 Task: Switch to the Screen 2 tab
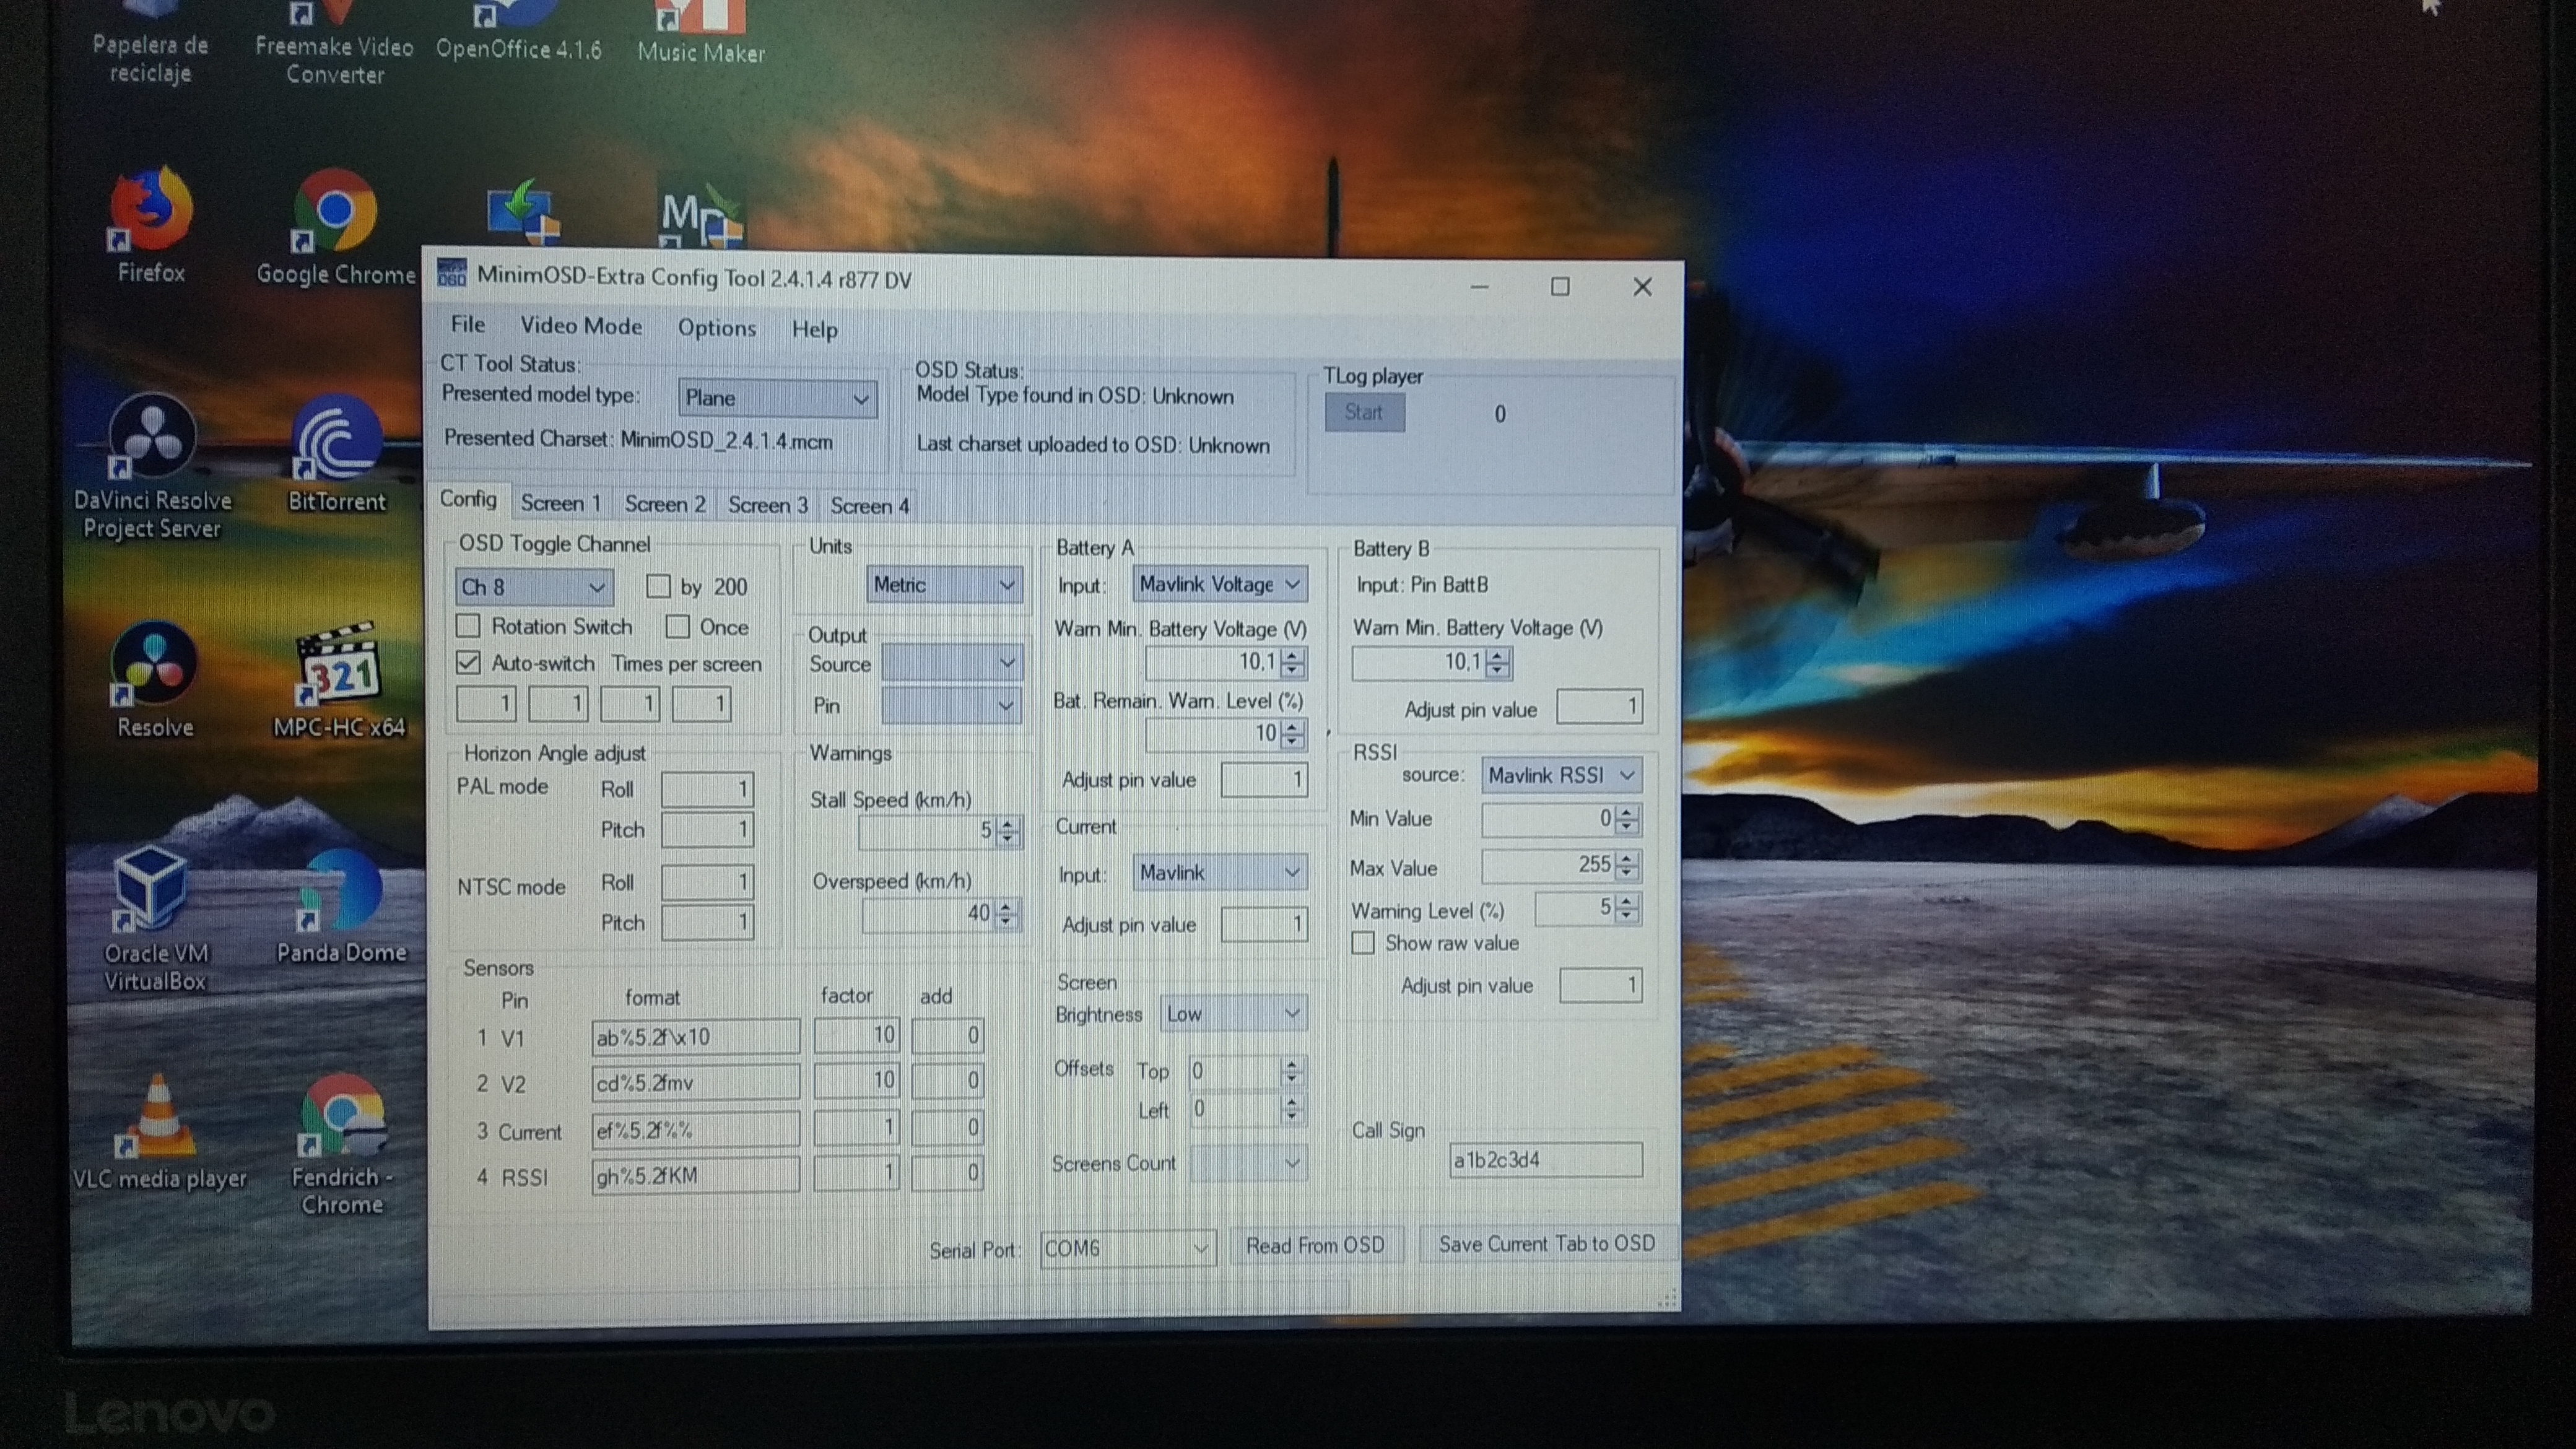tap(665, 505)
